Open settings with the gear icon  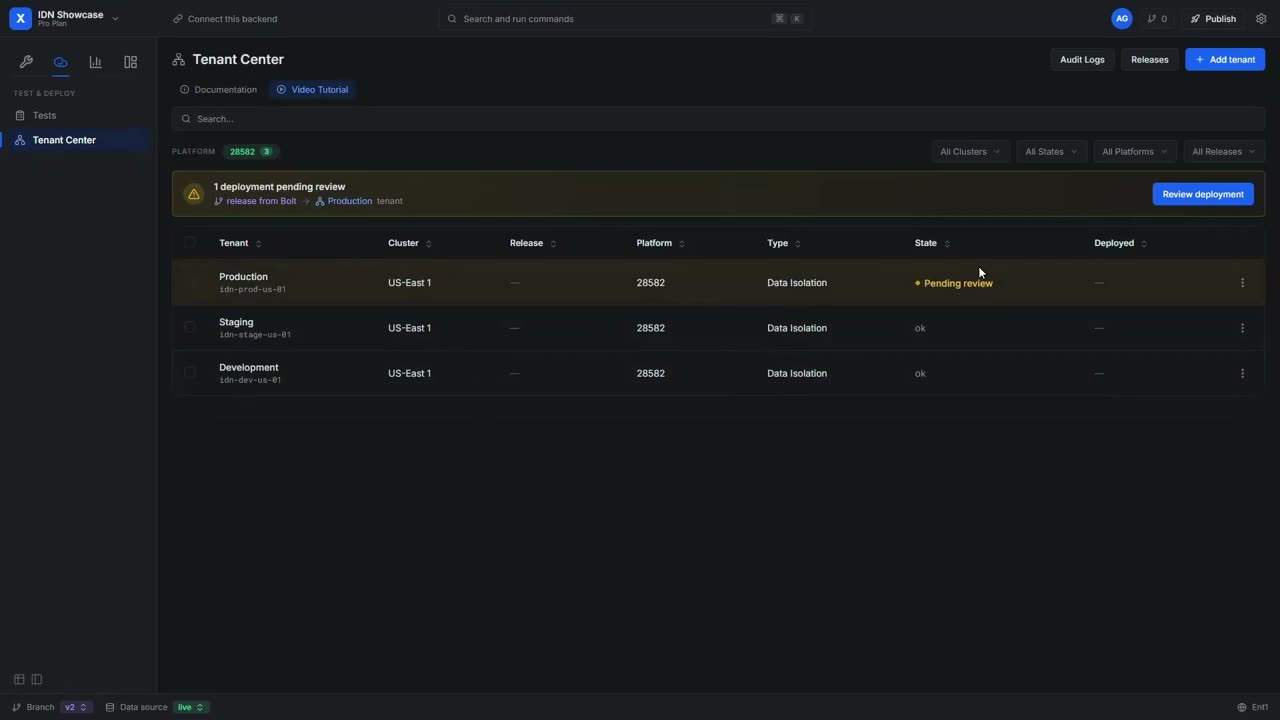tap(1261, 19)
